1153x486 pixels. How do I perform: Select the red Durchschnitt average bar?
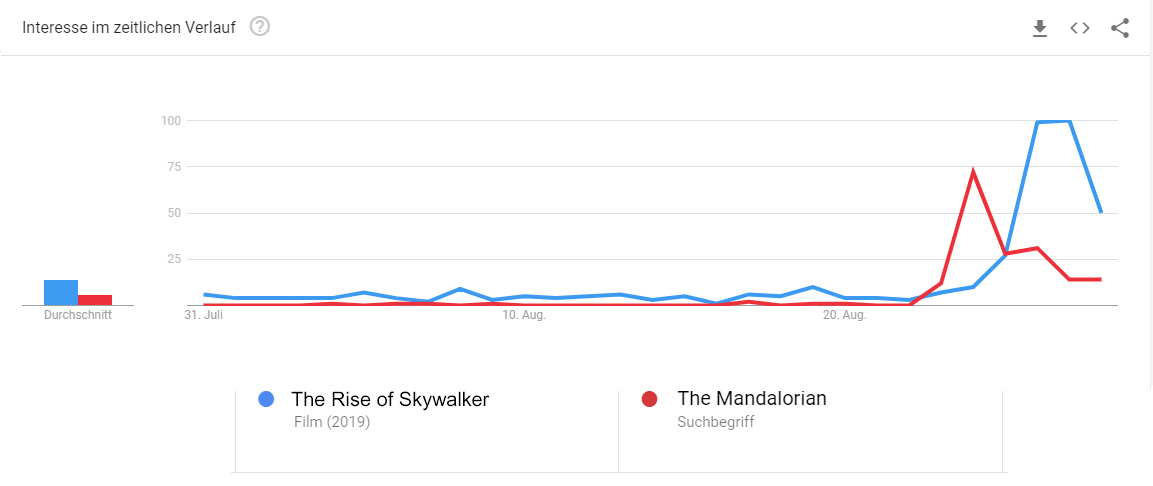click(x=95, y=299)
